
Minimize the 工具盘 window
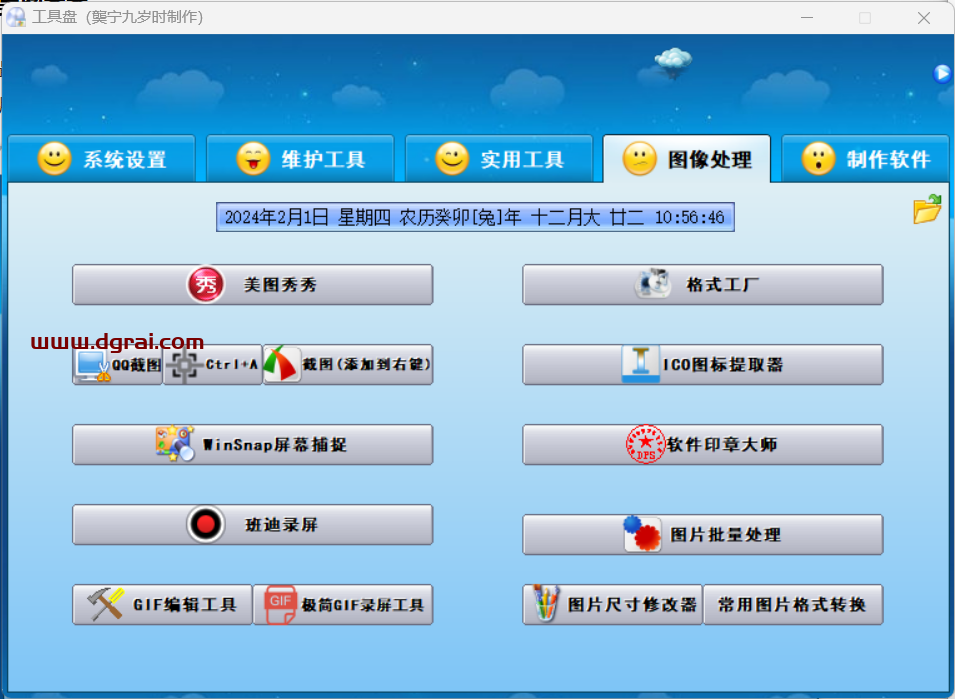(x=807, y=18)
